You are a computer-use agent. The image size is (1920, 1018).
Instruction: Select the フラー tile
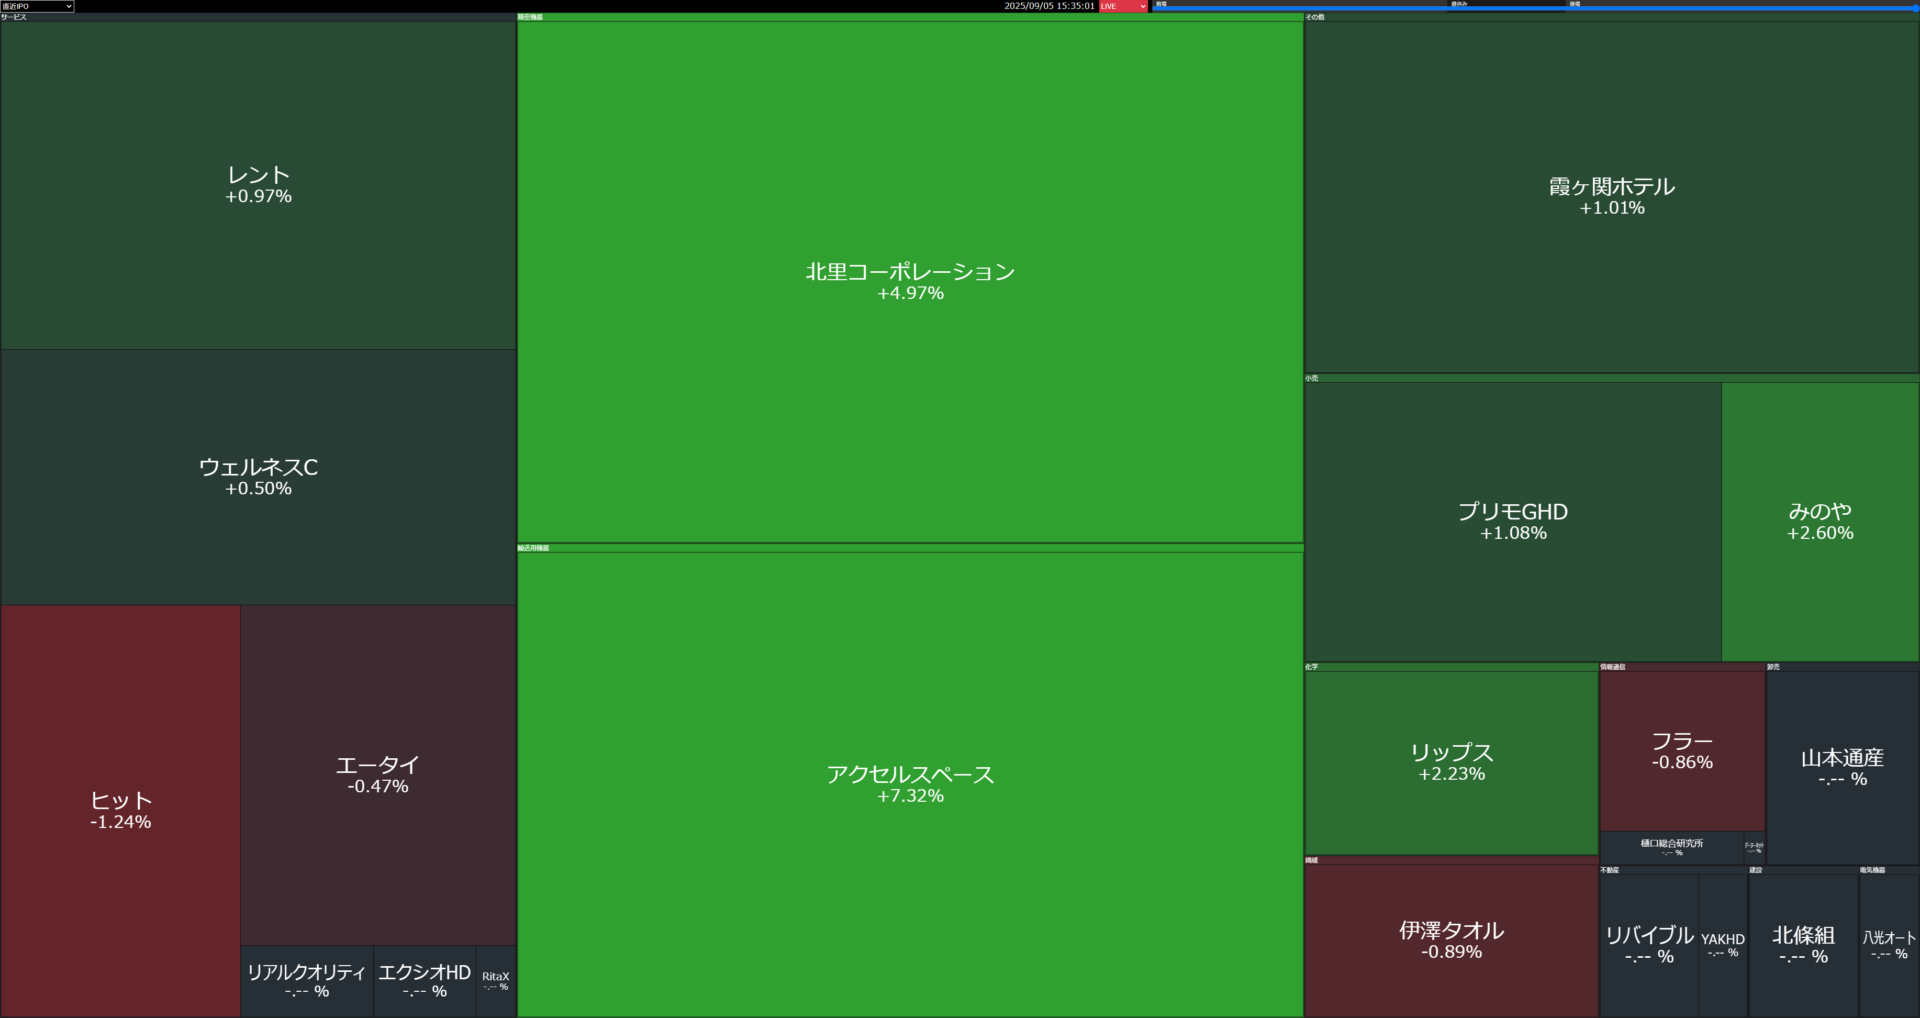1682,751
